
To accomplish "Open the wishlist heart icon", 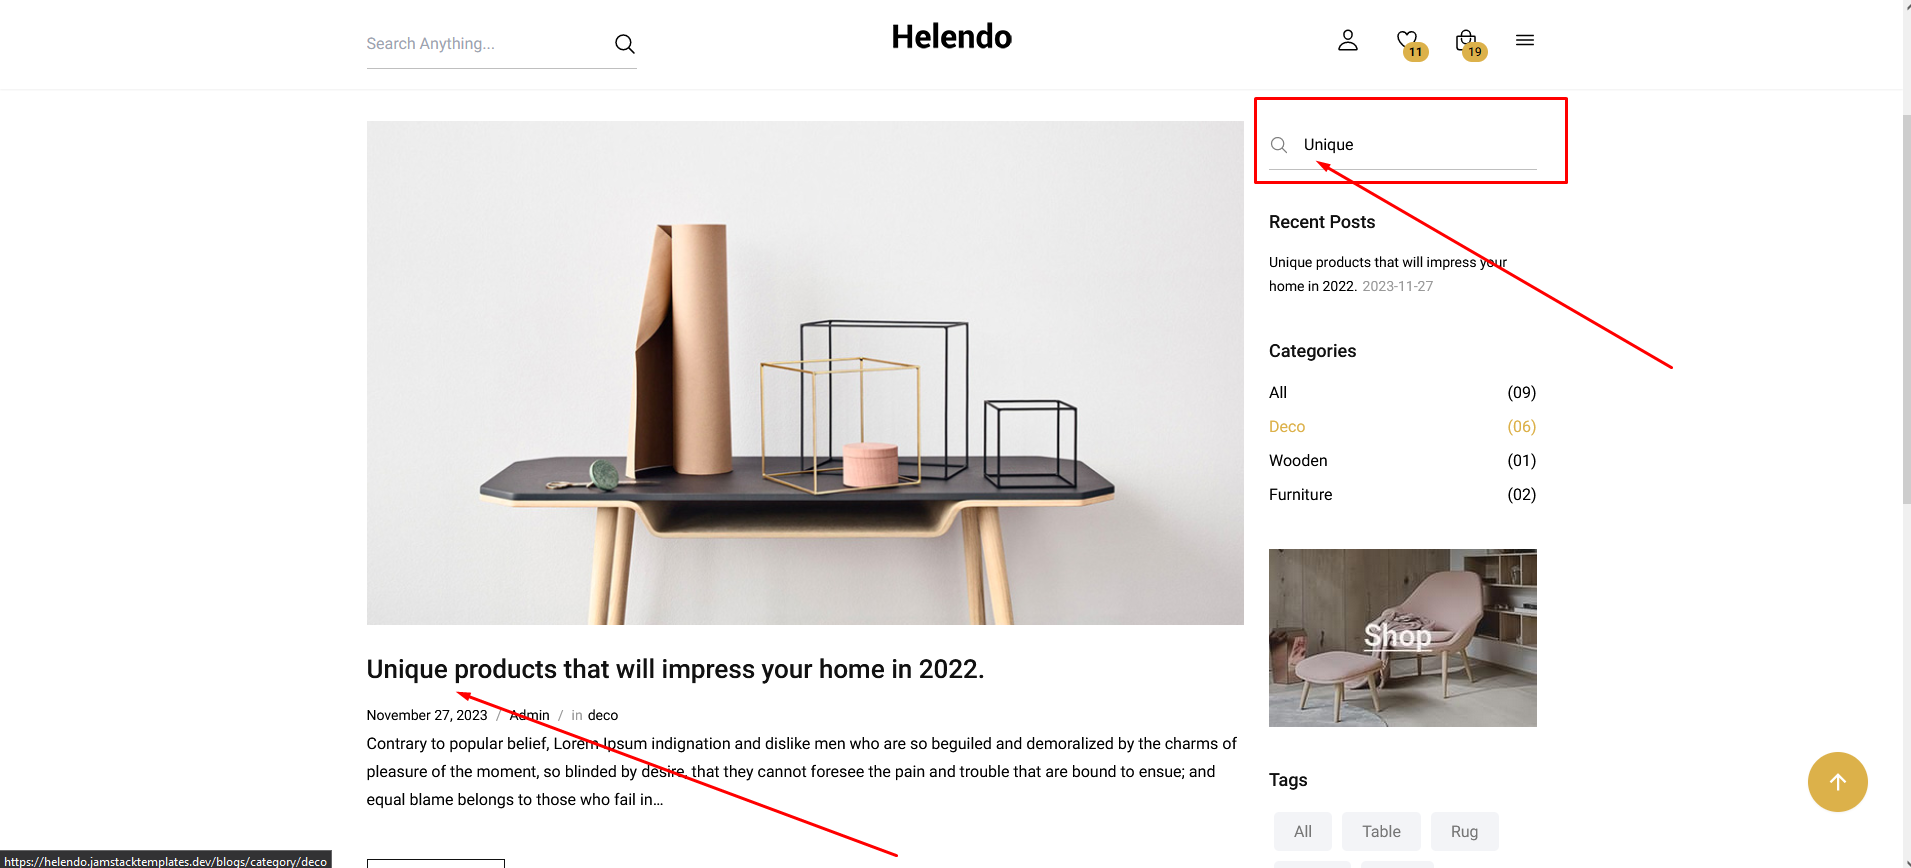I will tap(1407, 40).
